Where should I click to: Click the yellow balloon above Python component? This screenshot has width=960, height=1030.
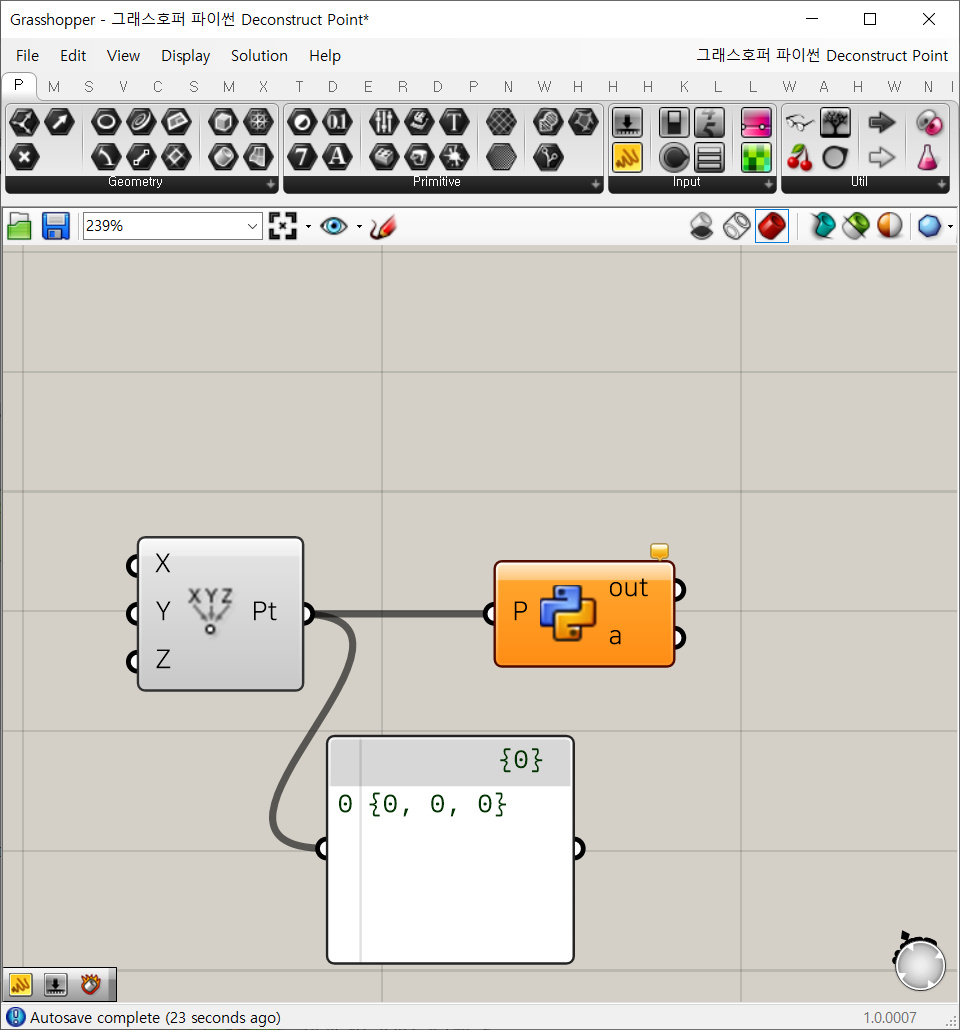tap(659, 550)
